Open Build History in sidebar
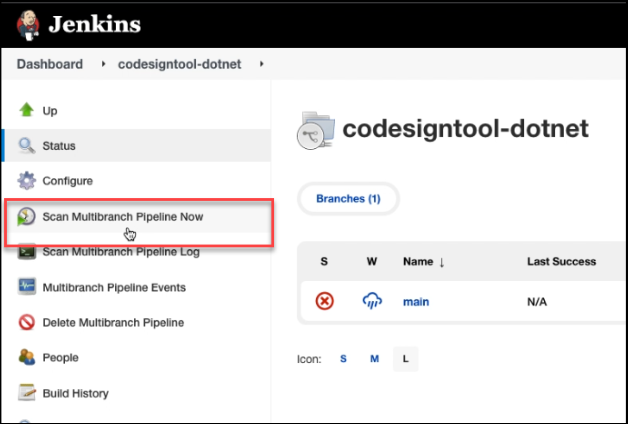Viewport: 628px width, 424px height. pyautogui.click(x=75, y=393)
